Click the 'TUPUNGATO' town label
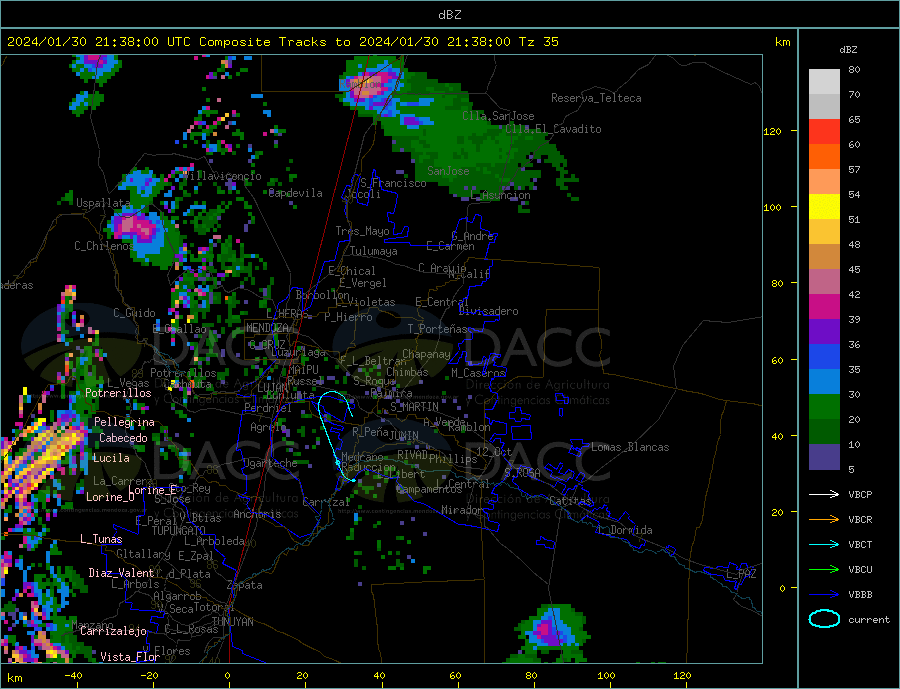Screen dimensions: 900x689 click(x=179, y=531)
